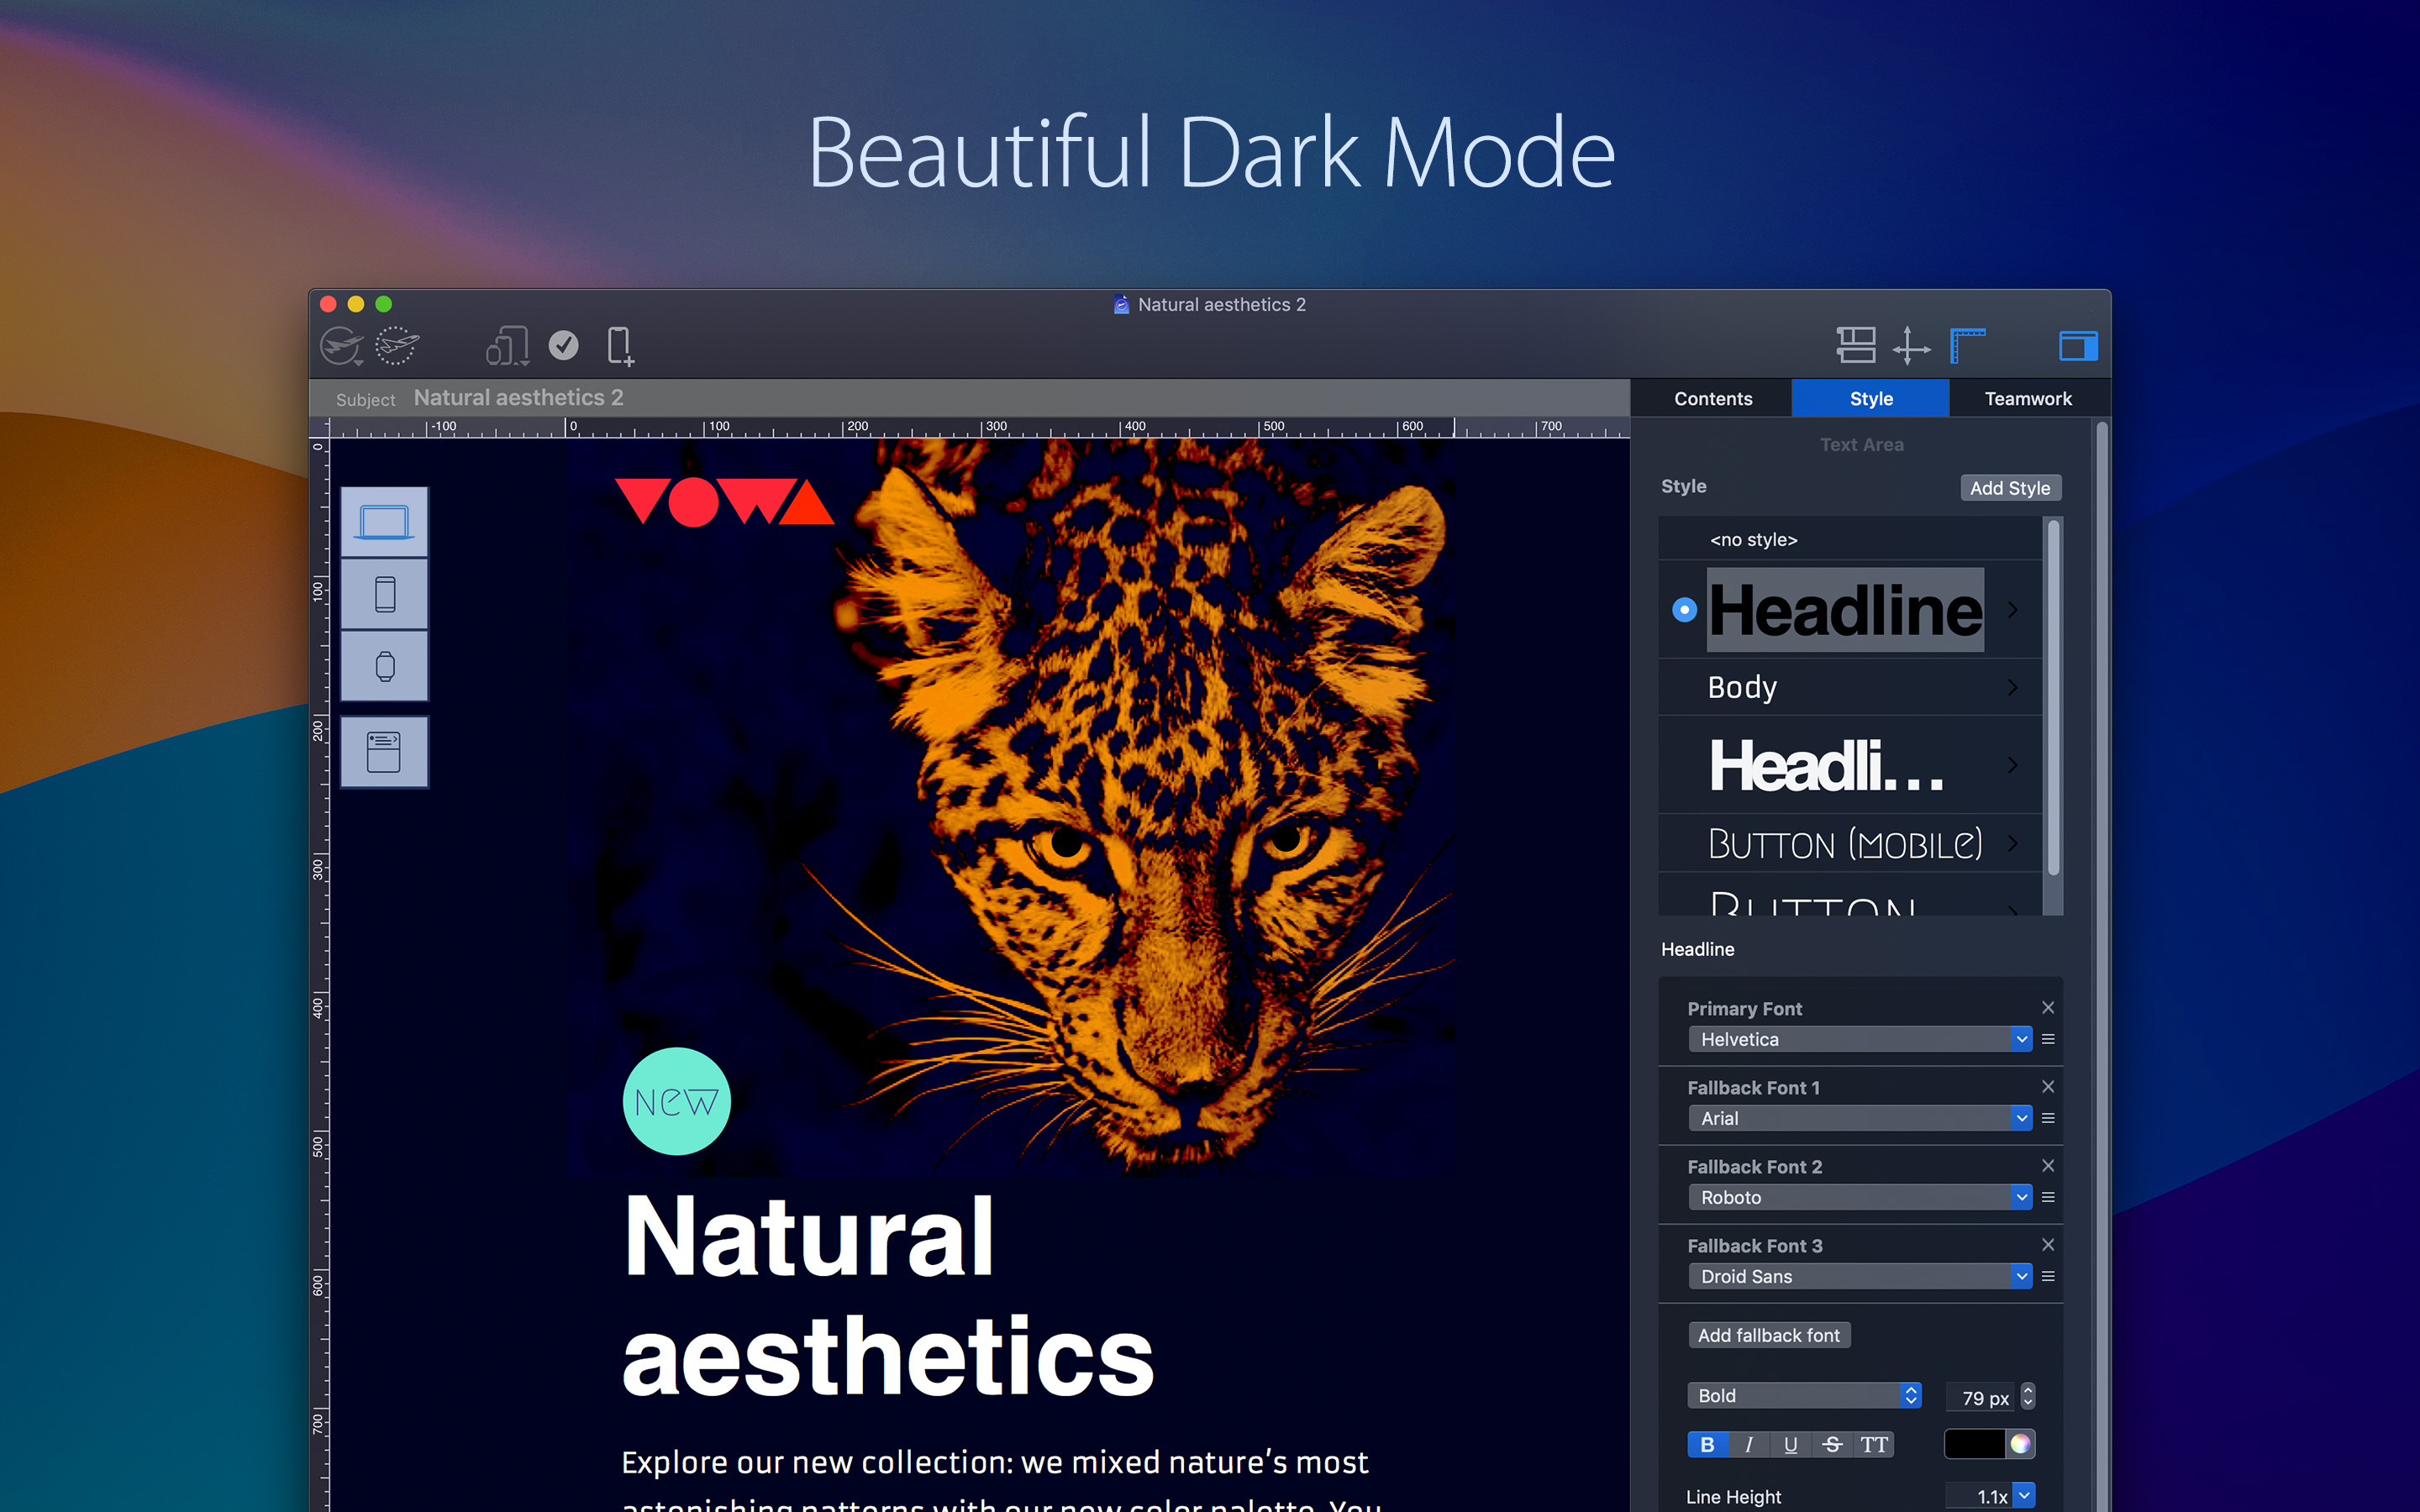Click the send email airplane icon
The width and height of the screenshot is (2420, 1512).
point(341,346)
